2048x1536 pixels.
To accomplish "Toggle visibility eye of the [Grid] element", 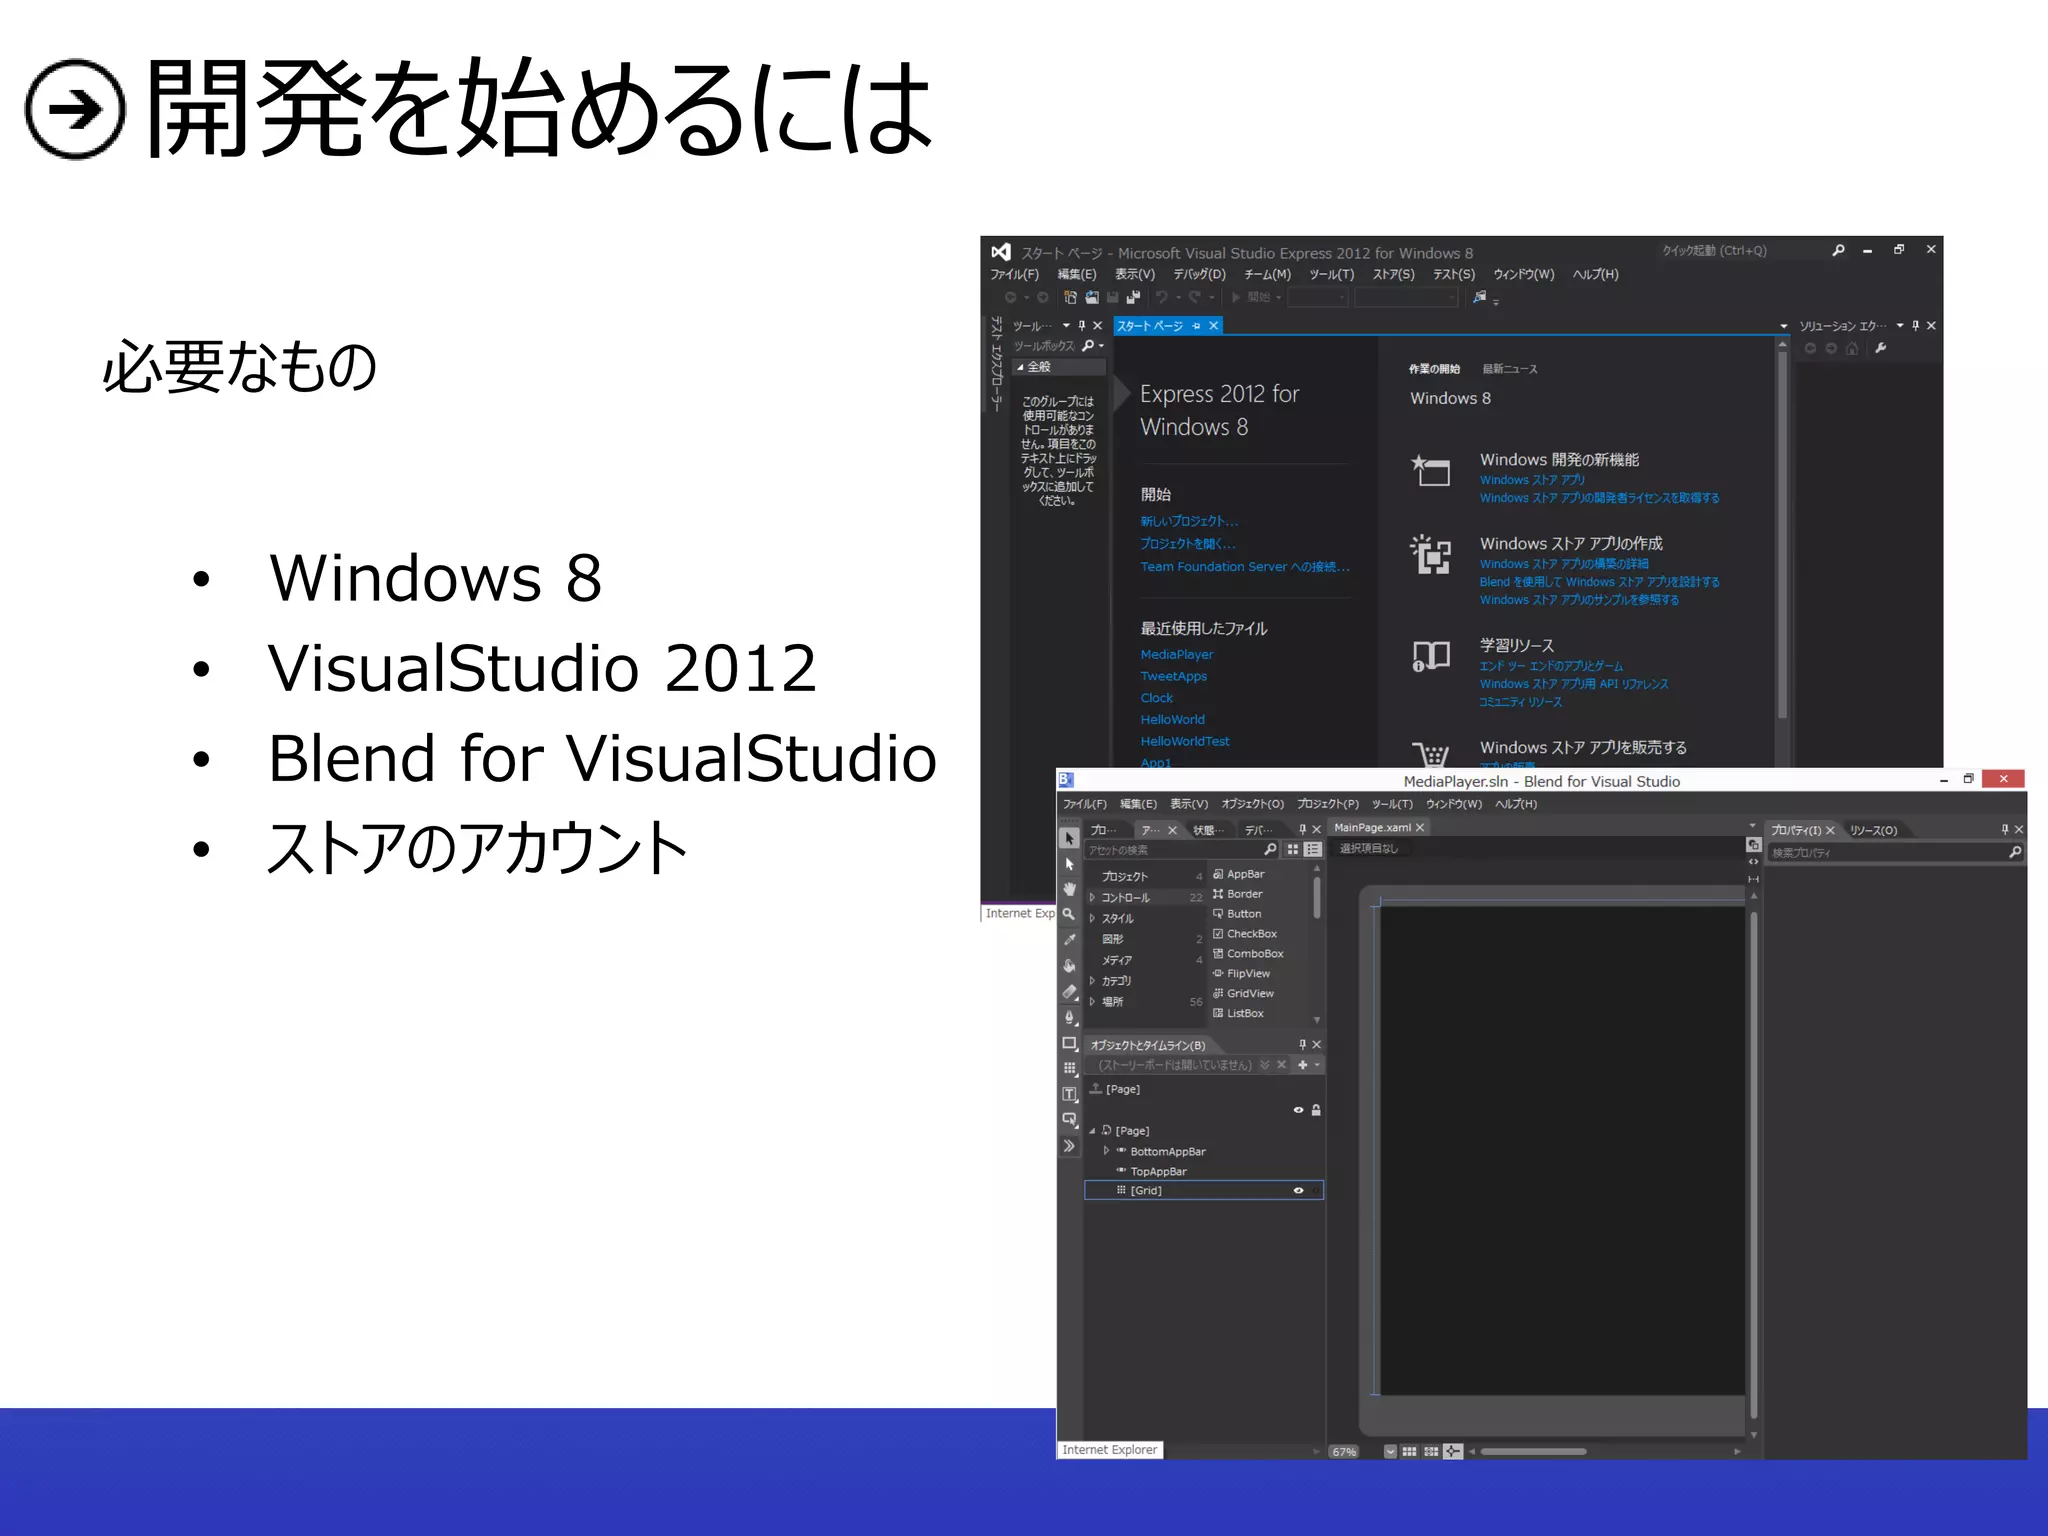I will 1298,1190.
